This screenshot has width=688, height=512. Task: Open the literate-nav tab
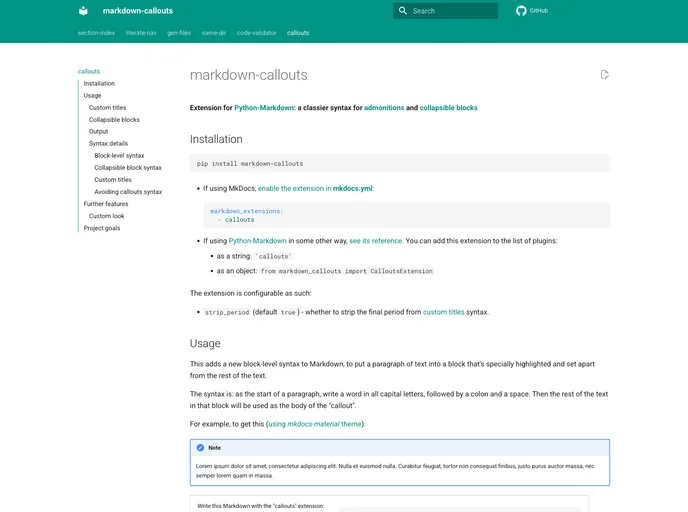[x=141, y=33]
